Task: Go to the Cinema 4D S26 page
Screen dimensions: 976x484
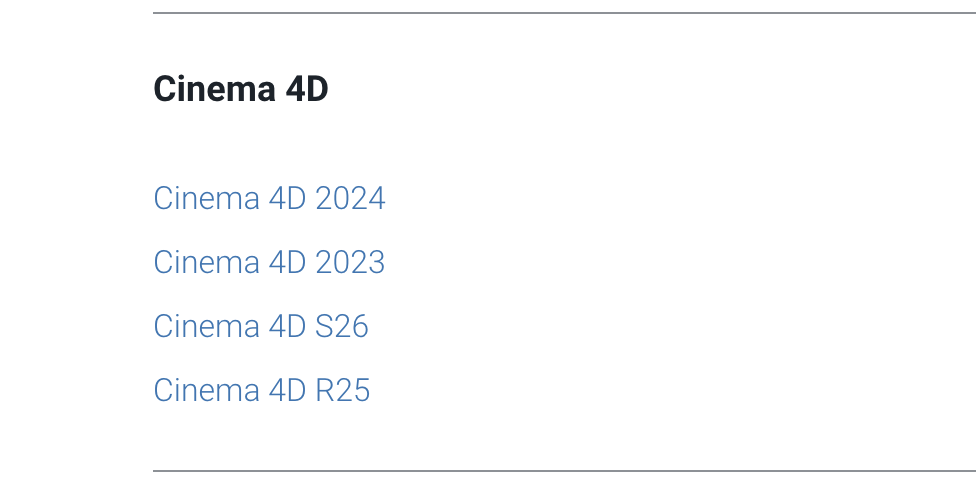Action: pos(261,326)
